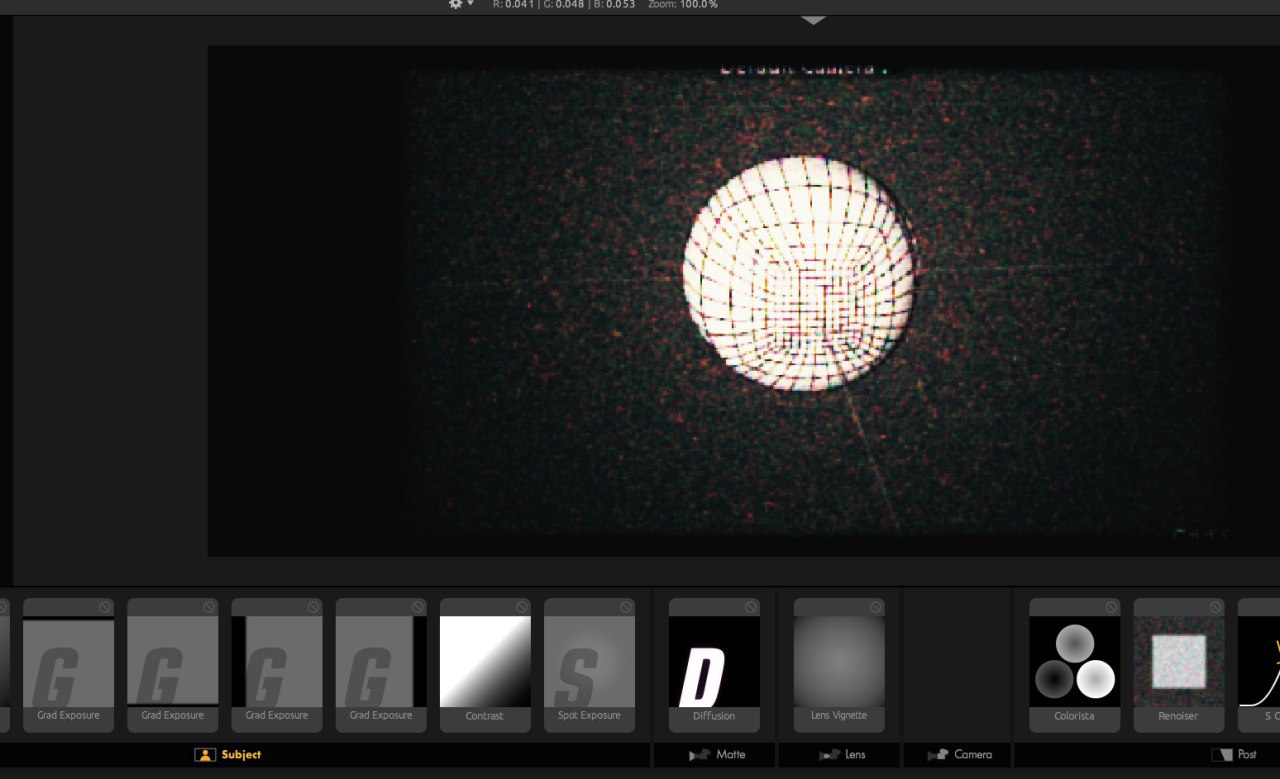
Task: Select the Contrast tool card
Action: tap(485, 665)
